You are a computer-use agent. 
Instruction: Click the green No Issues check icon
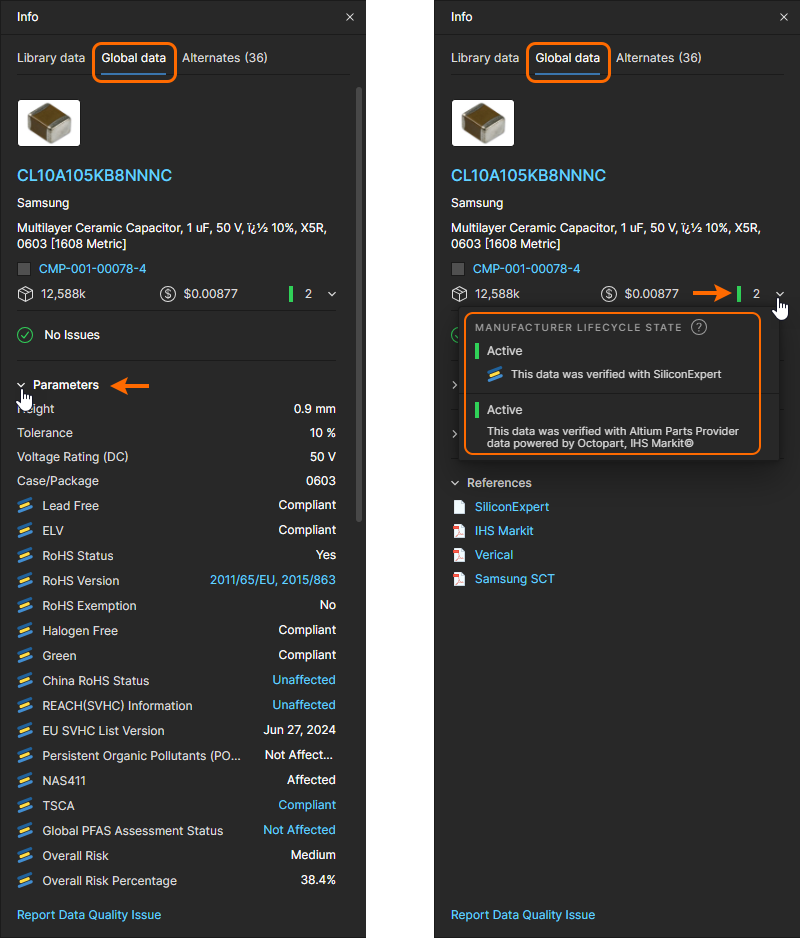pyautogui.click(x=25, y=335)
